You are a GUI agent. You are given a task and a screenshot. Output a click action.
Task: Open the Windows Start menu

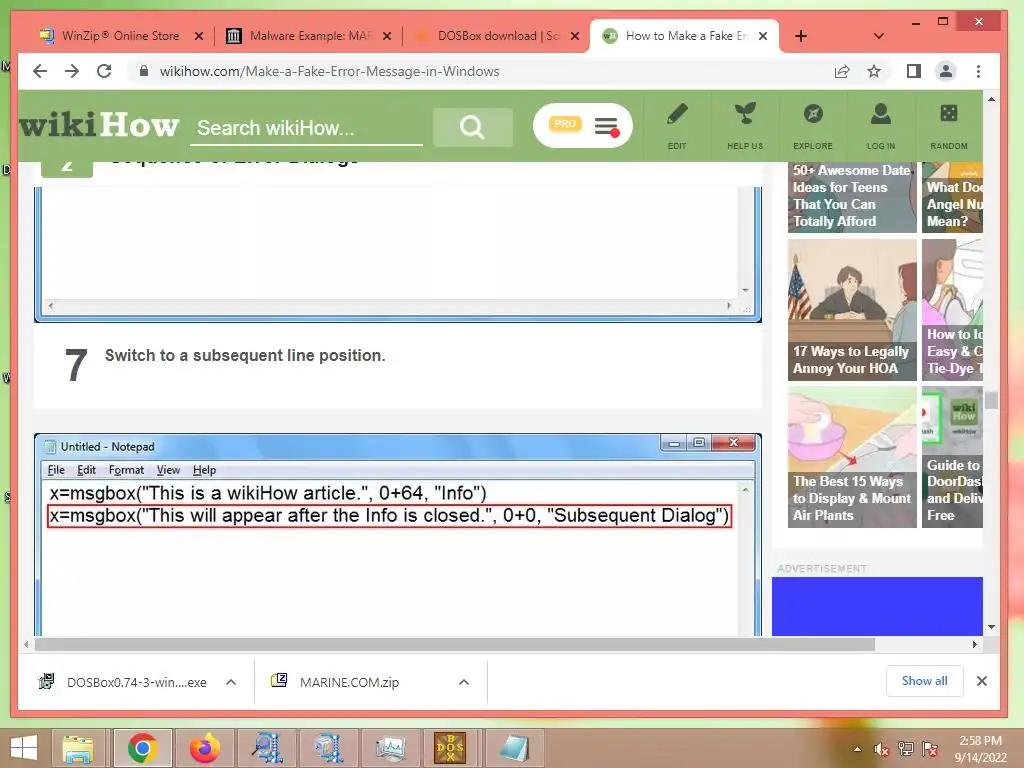pyautogui.click(x=24, y=748)
